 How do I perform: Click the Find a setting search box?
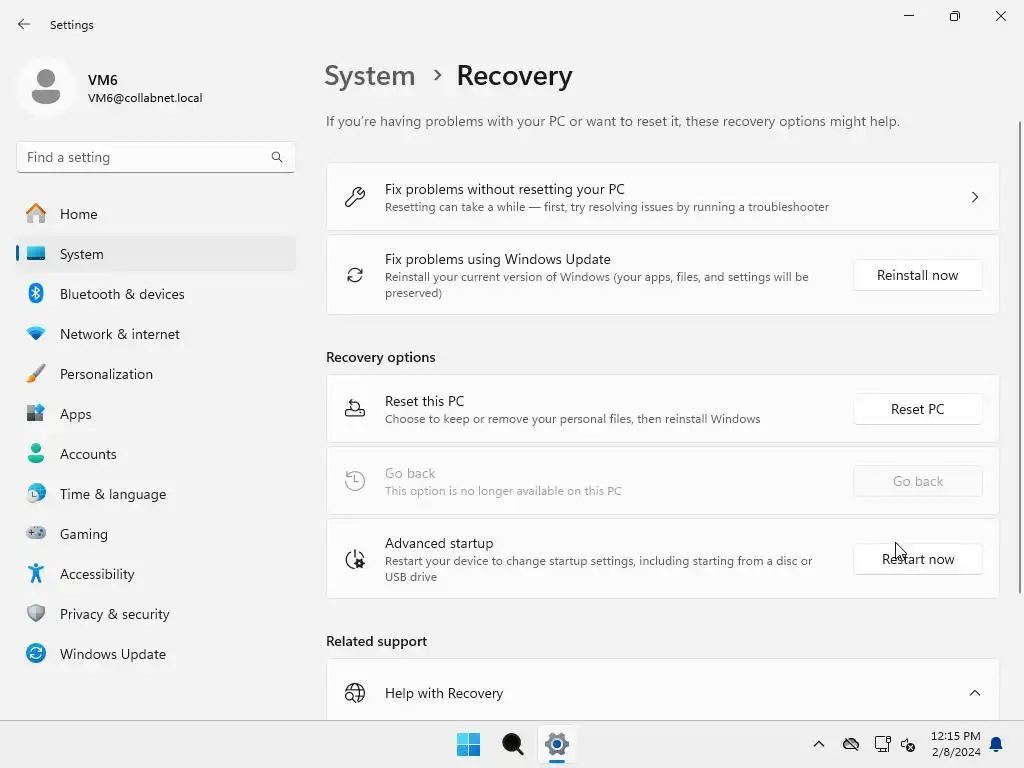(x=156, y=157)
